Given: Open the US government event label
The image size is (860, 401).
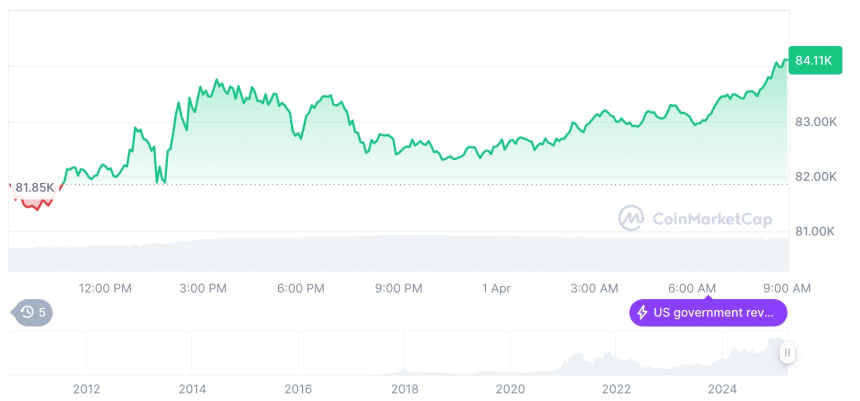Looking at the screenshot, I should (713, 313).
